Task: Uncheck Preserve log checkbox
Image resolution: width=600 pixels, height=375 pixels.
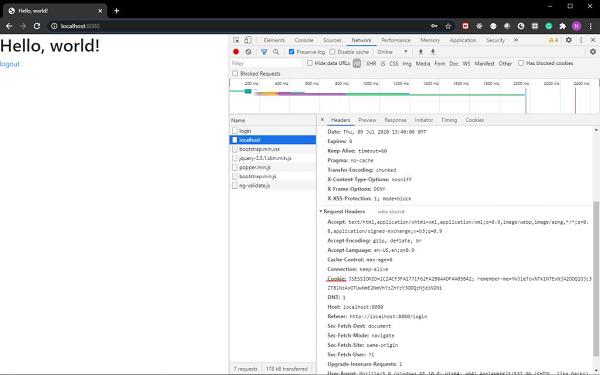Action: pyautogui.click(x=292, y=52)
